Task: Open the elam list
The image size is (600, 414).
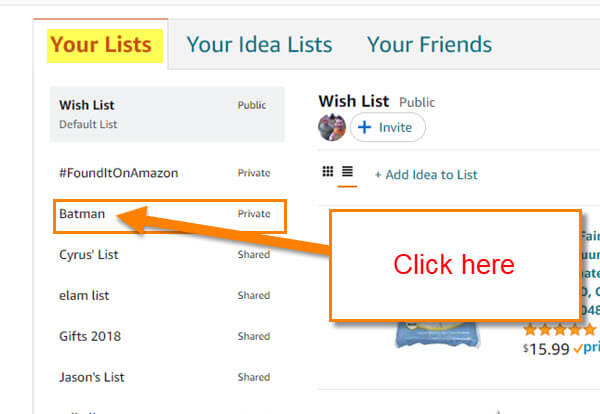Action: point(167,295)
